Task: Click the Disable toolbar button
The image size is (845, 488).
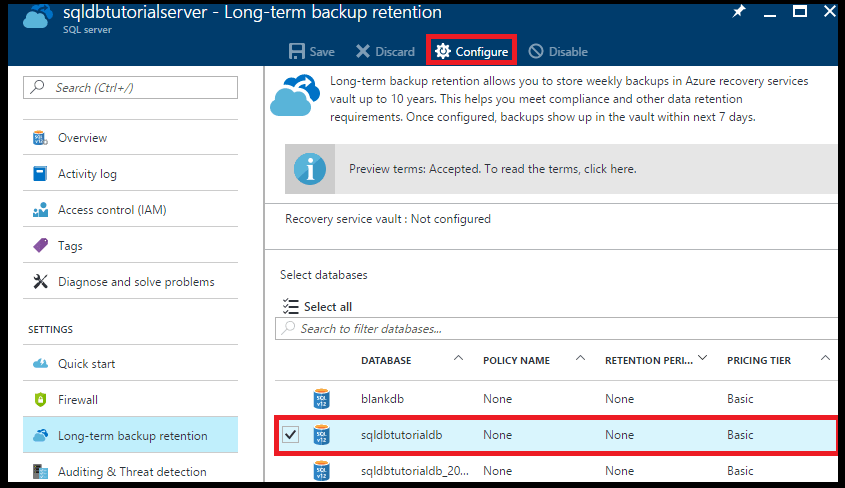Action: coord(558,52)
